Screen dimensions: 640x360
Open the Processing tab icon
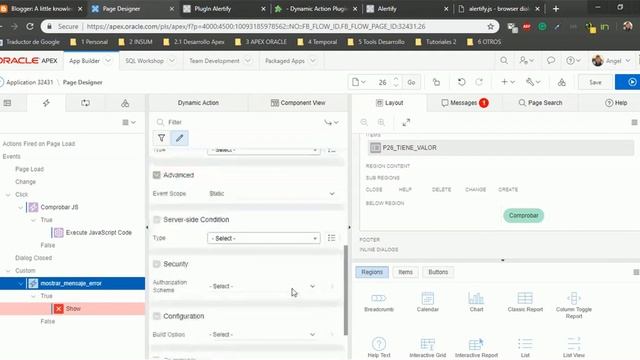[85, 103]
